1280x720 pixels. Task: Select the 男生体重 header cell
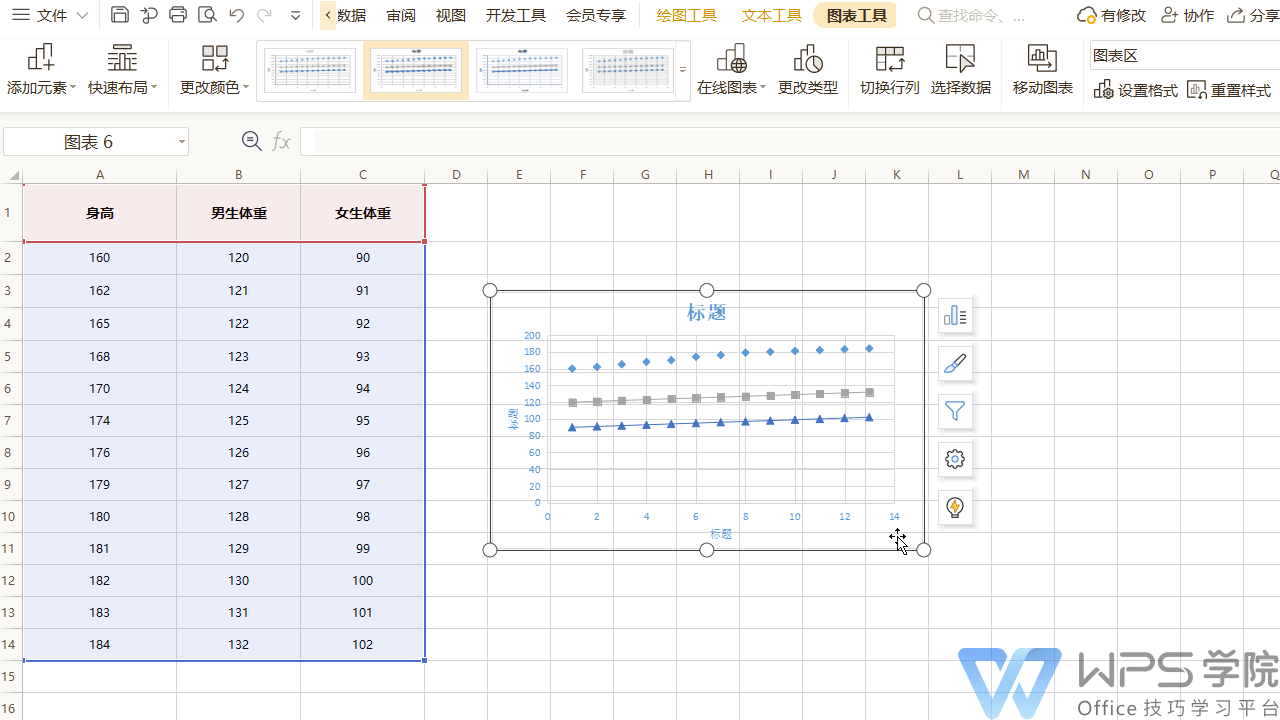pos(239,213)
